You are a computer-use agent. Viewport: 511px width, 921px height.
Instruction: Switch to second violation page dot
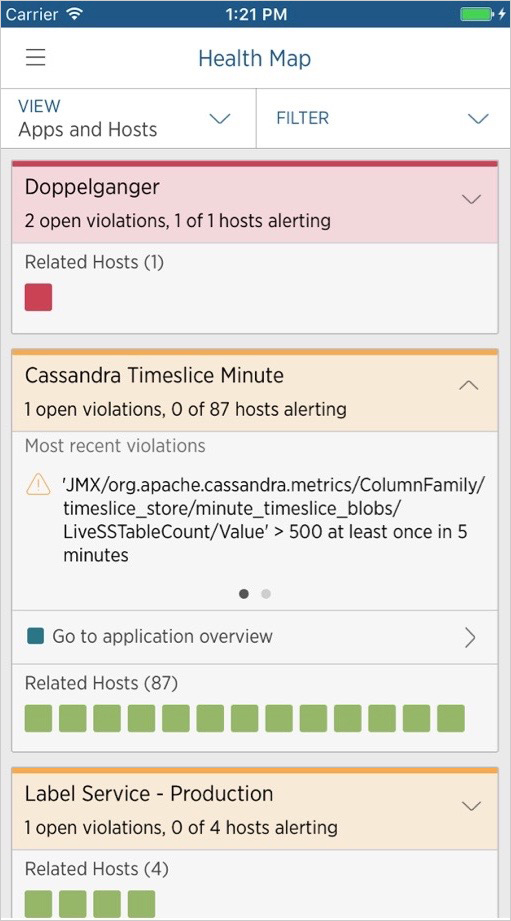(x=266, y=594)
